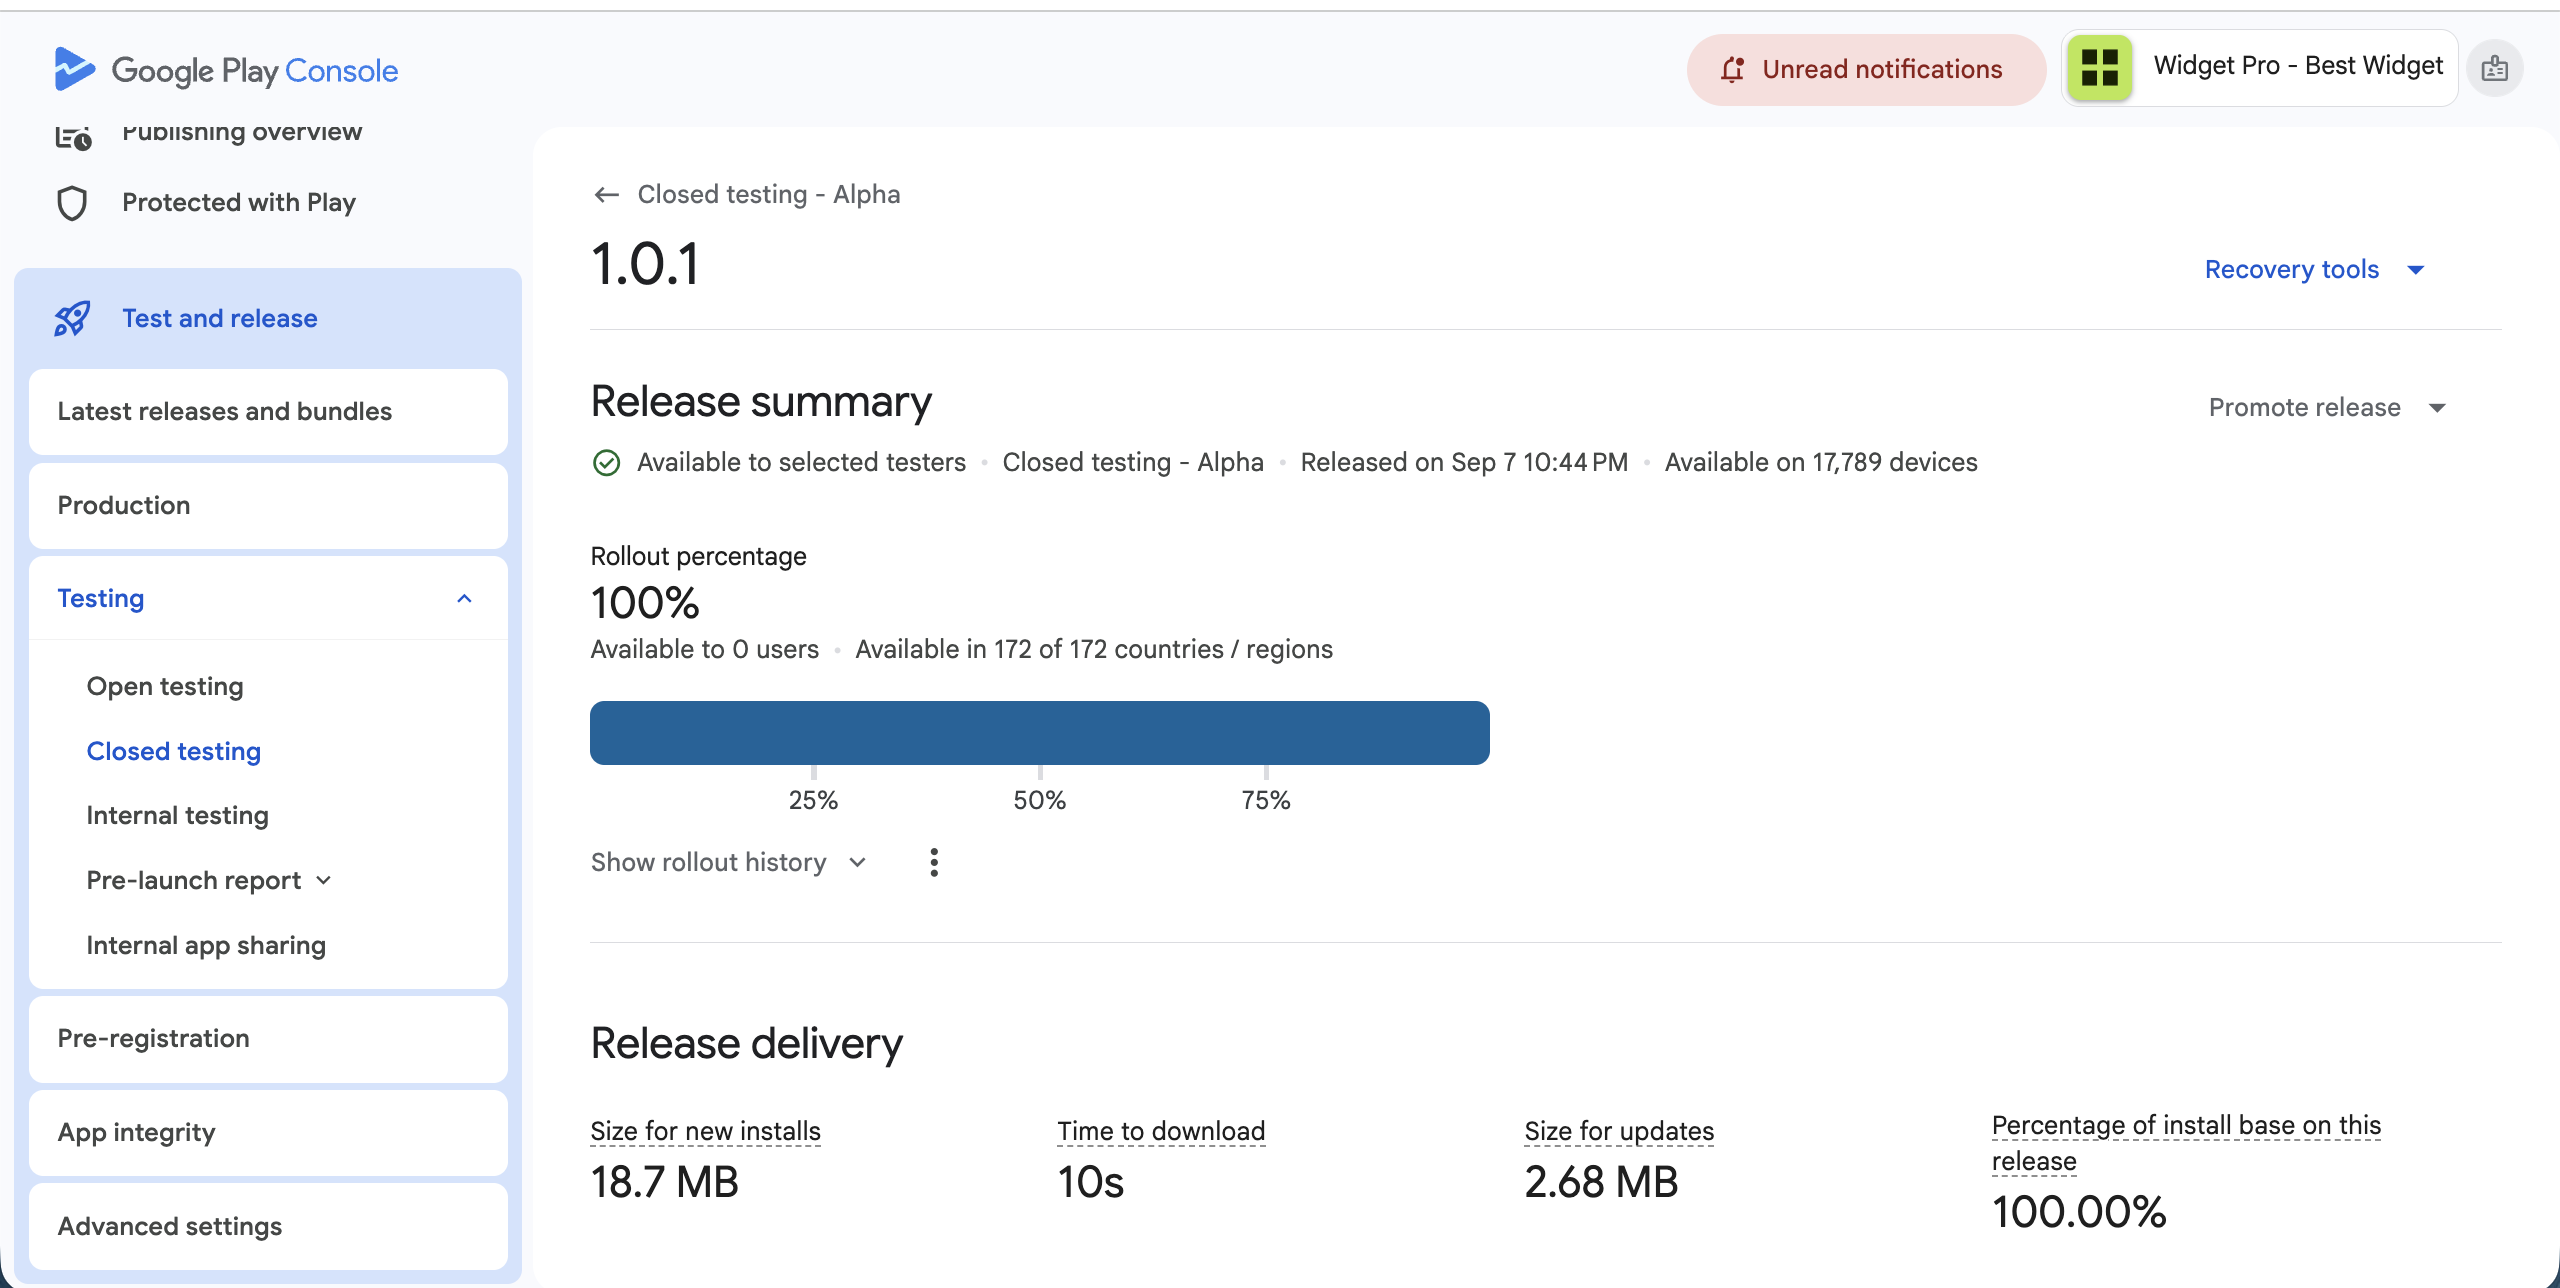Click the Time to download label
The image size is (2560, 1288).
1161,1131
